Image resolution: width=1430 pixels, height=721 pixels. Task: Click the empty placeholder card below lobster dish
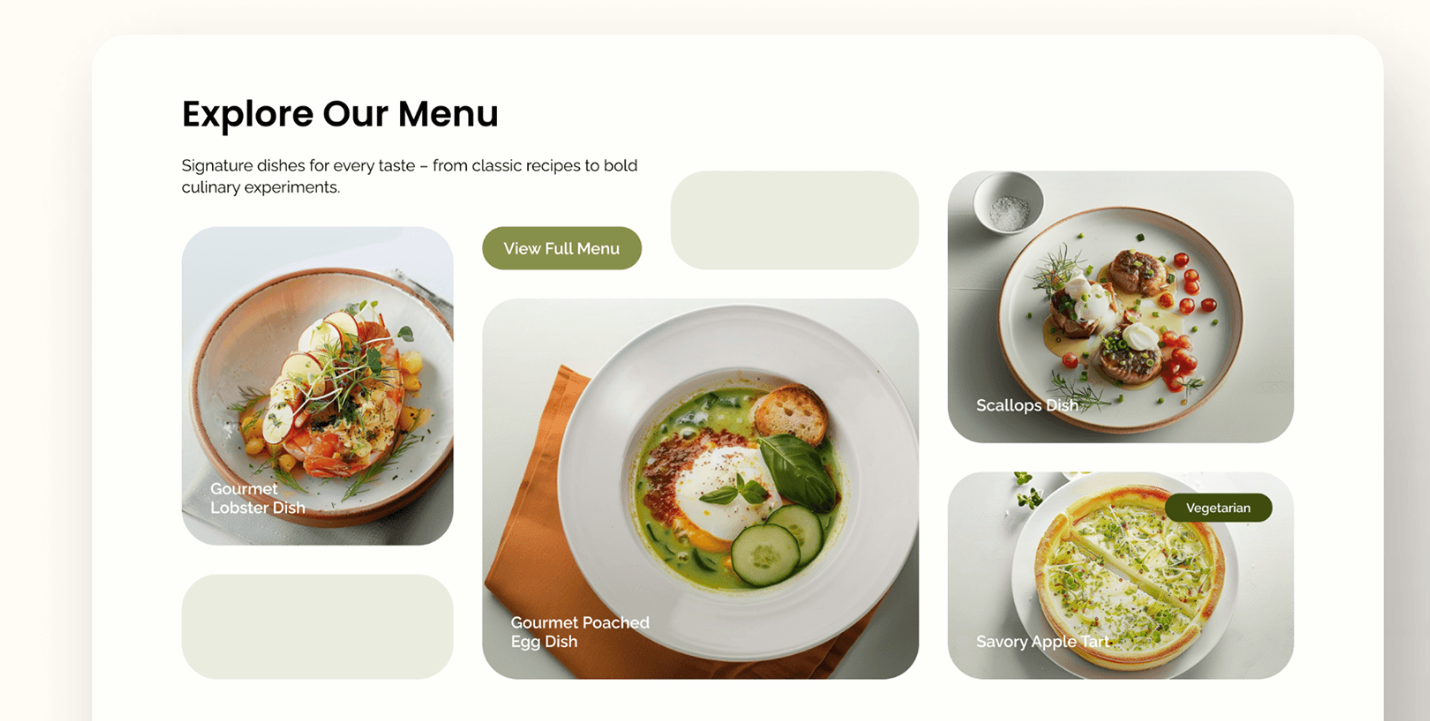click(317, 627)
